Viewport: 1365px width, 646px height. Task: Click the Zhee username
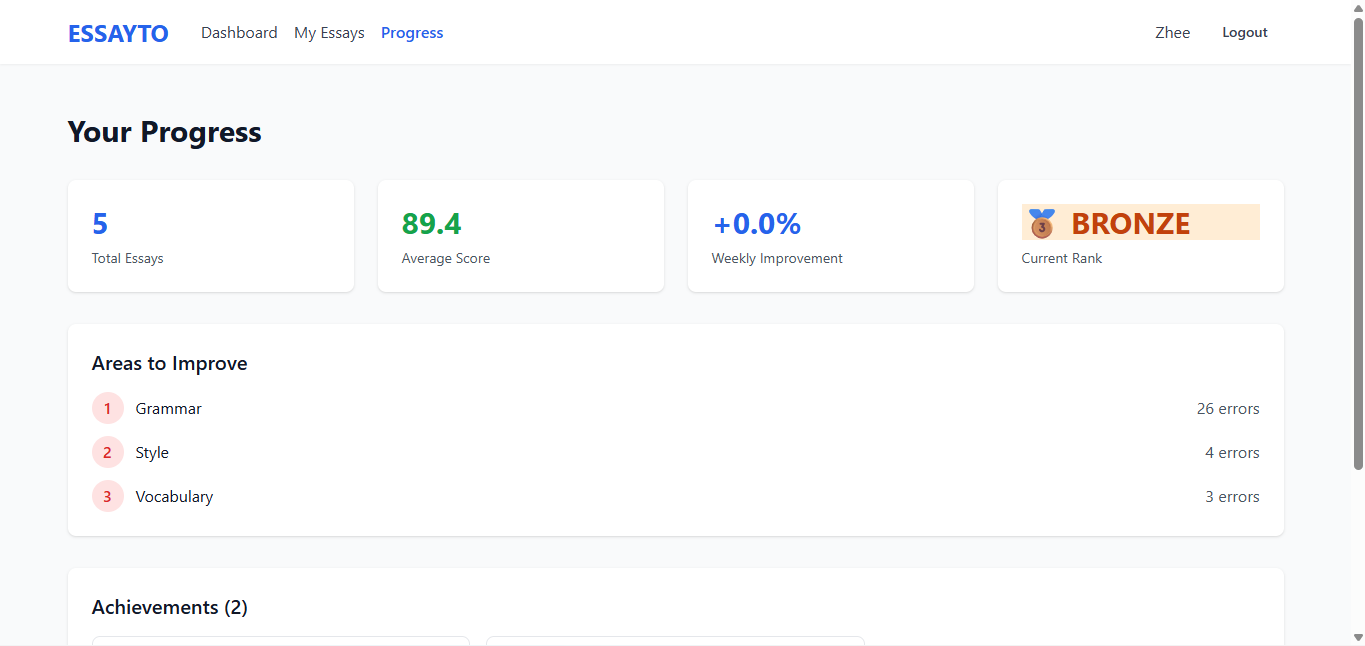(1173, 33)
